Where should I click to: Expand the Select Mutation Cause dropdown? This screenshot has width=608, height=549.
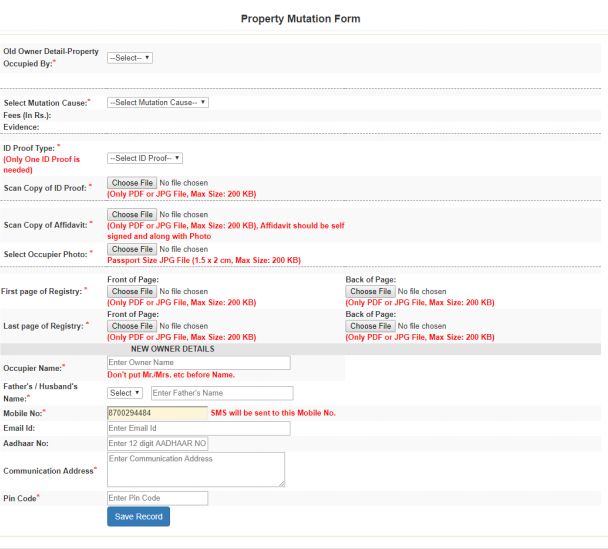pos(157,102)
